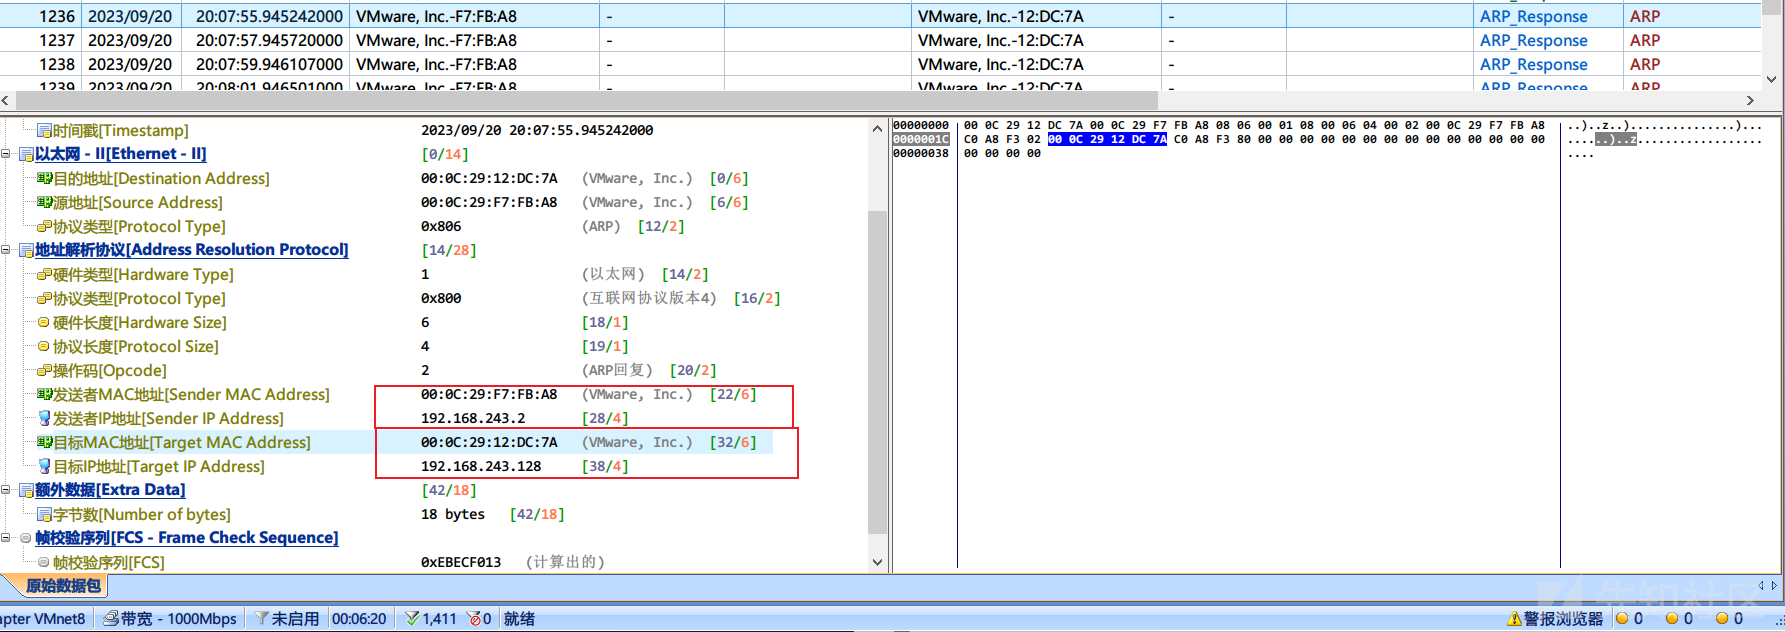
Task: Click the middle orange alarm indicator dot
Action: (x=1672, y=619)
